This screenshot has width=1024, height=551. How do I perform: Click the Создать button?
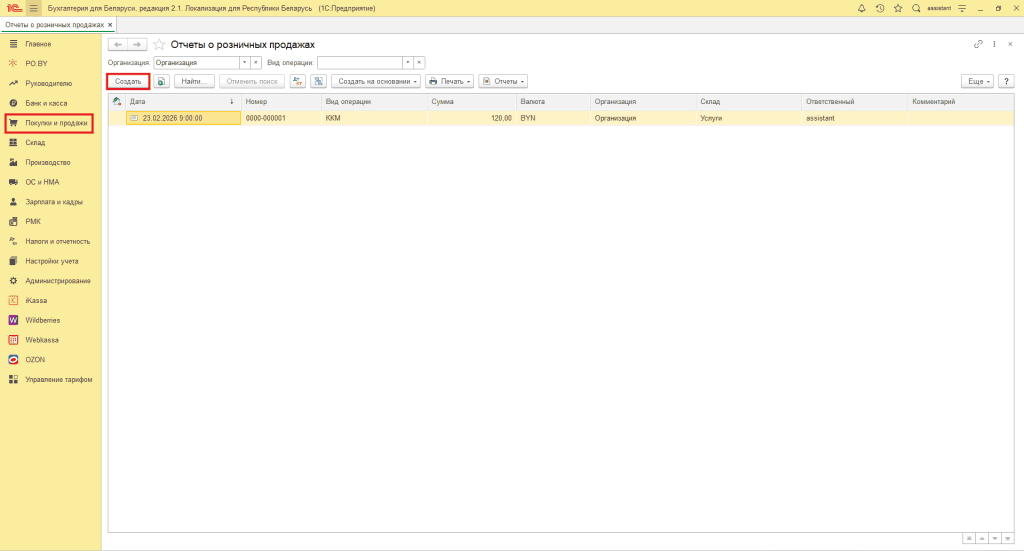128,81
